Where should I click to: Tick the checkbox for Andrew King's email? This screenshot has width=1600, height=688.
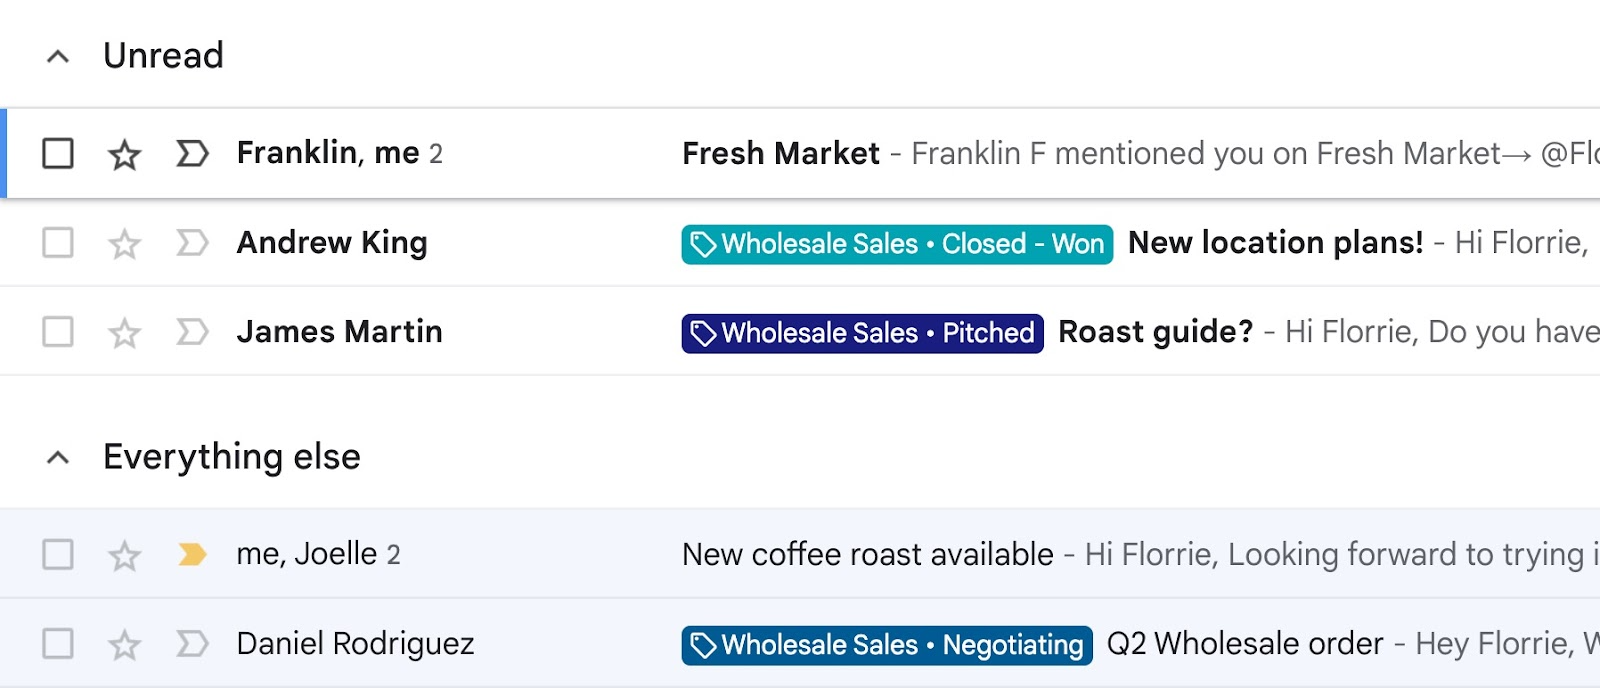(x=58, y=243)
